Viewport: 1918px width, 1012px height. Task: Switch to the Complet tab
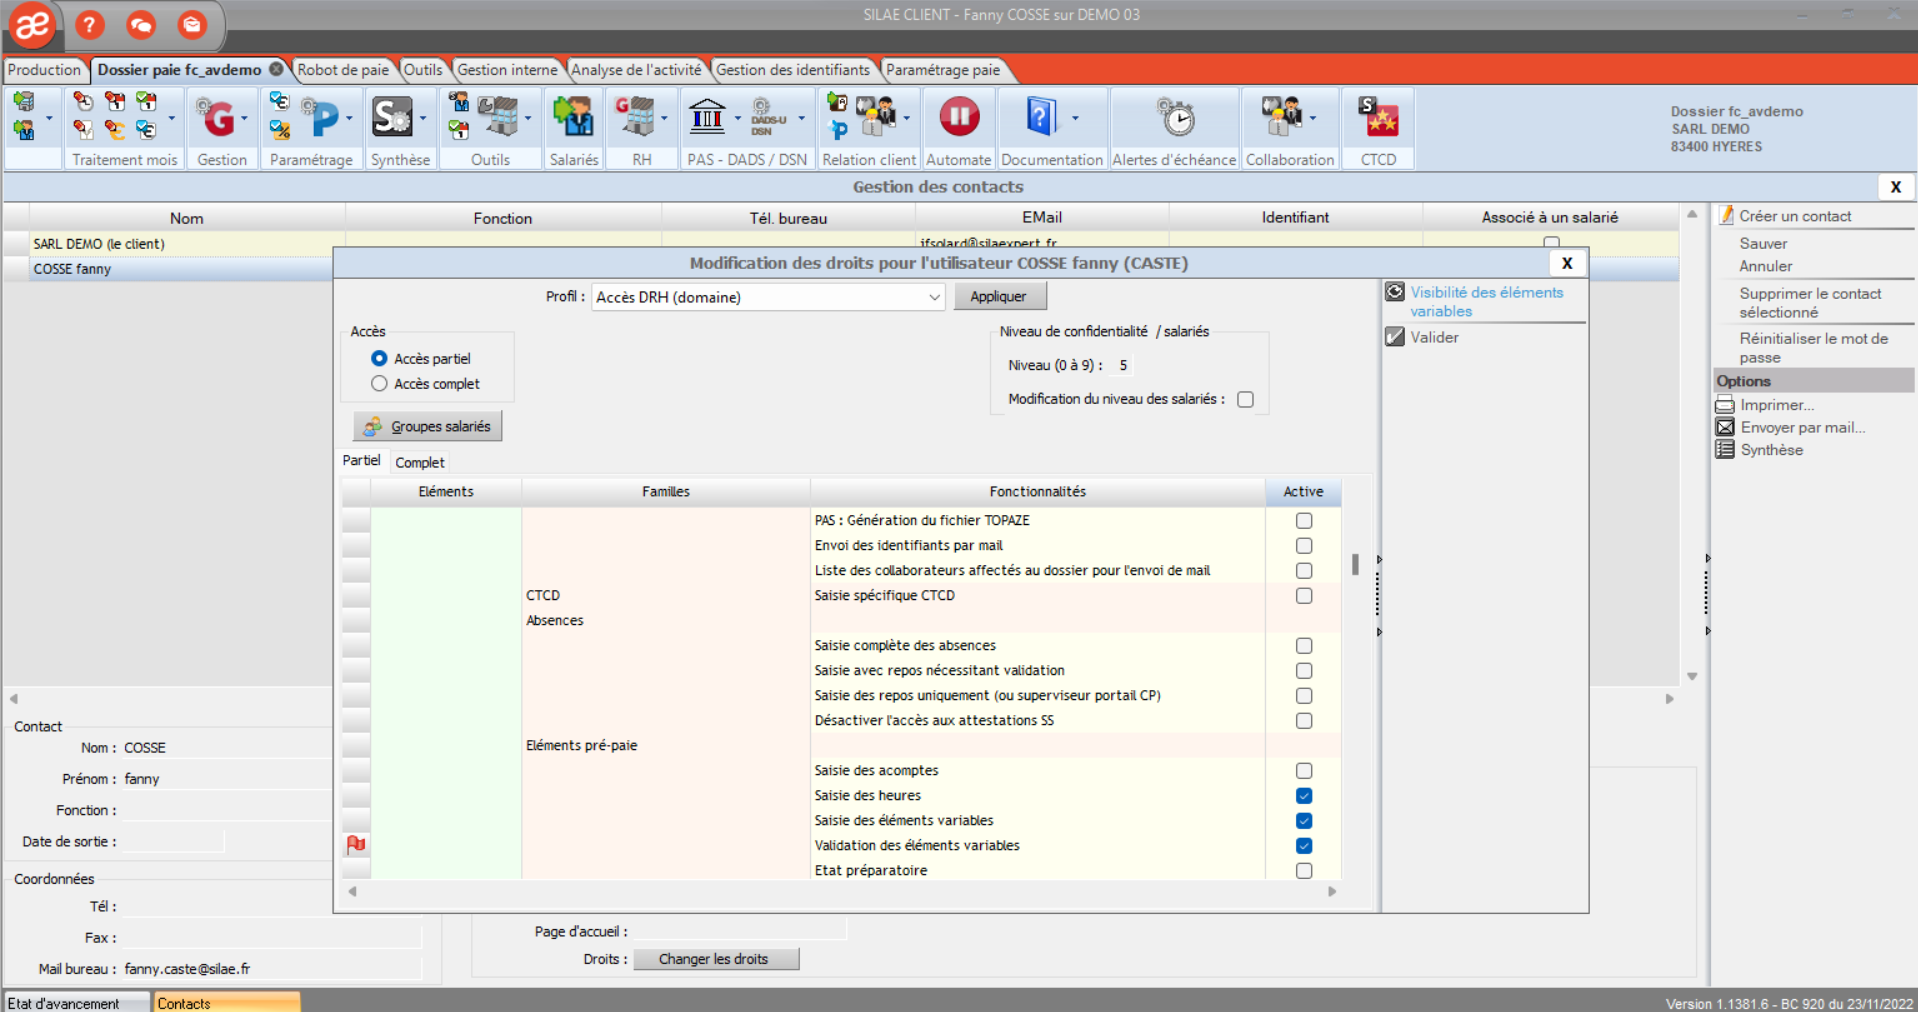pyautogui.click(x=419, y=462)
